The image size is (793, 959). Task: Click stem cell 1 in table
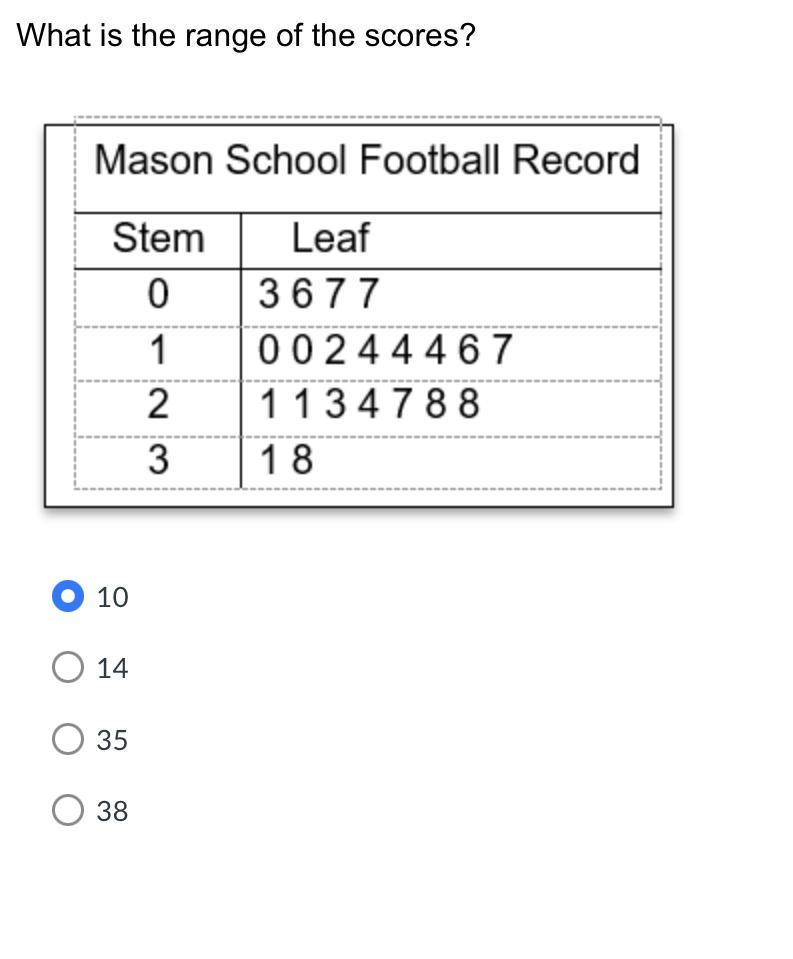[158, 351]
